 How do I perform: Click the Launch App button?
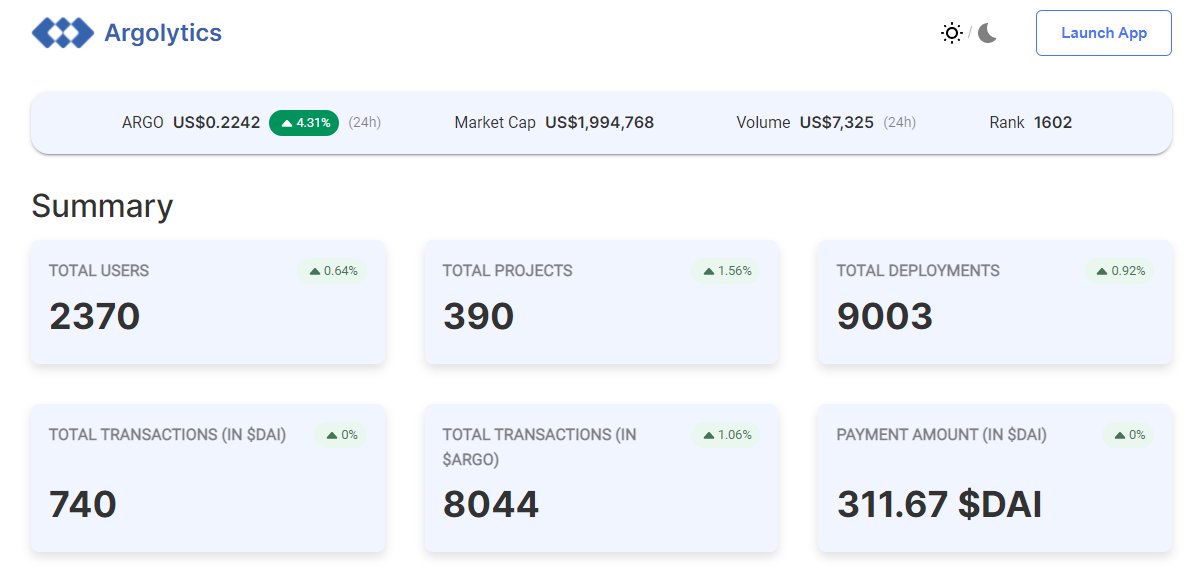pos(1104,33)
